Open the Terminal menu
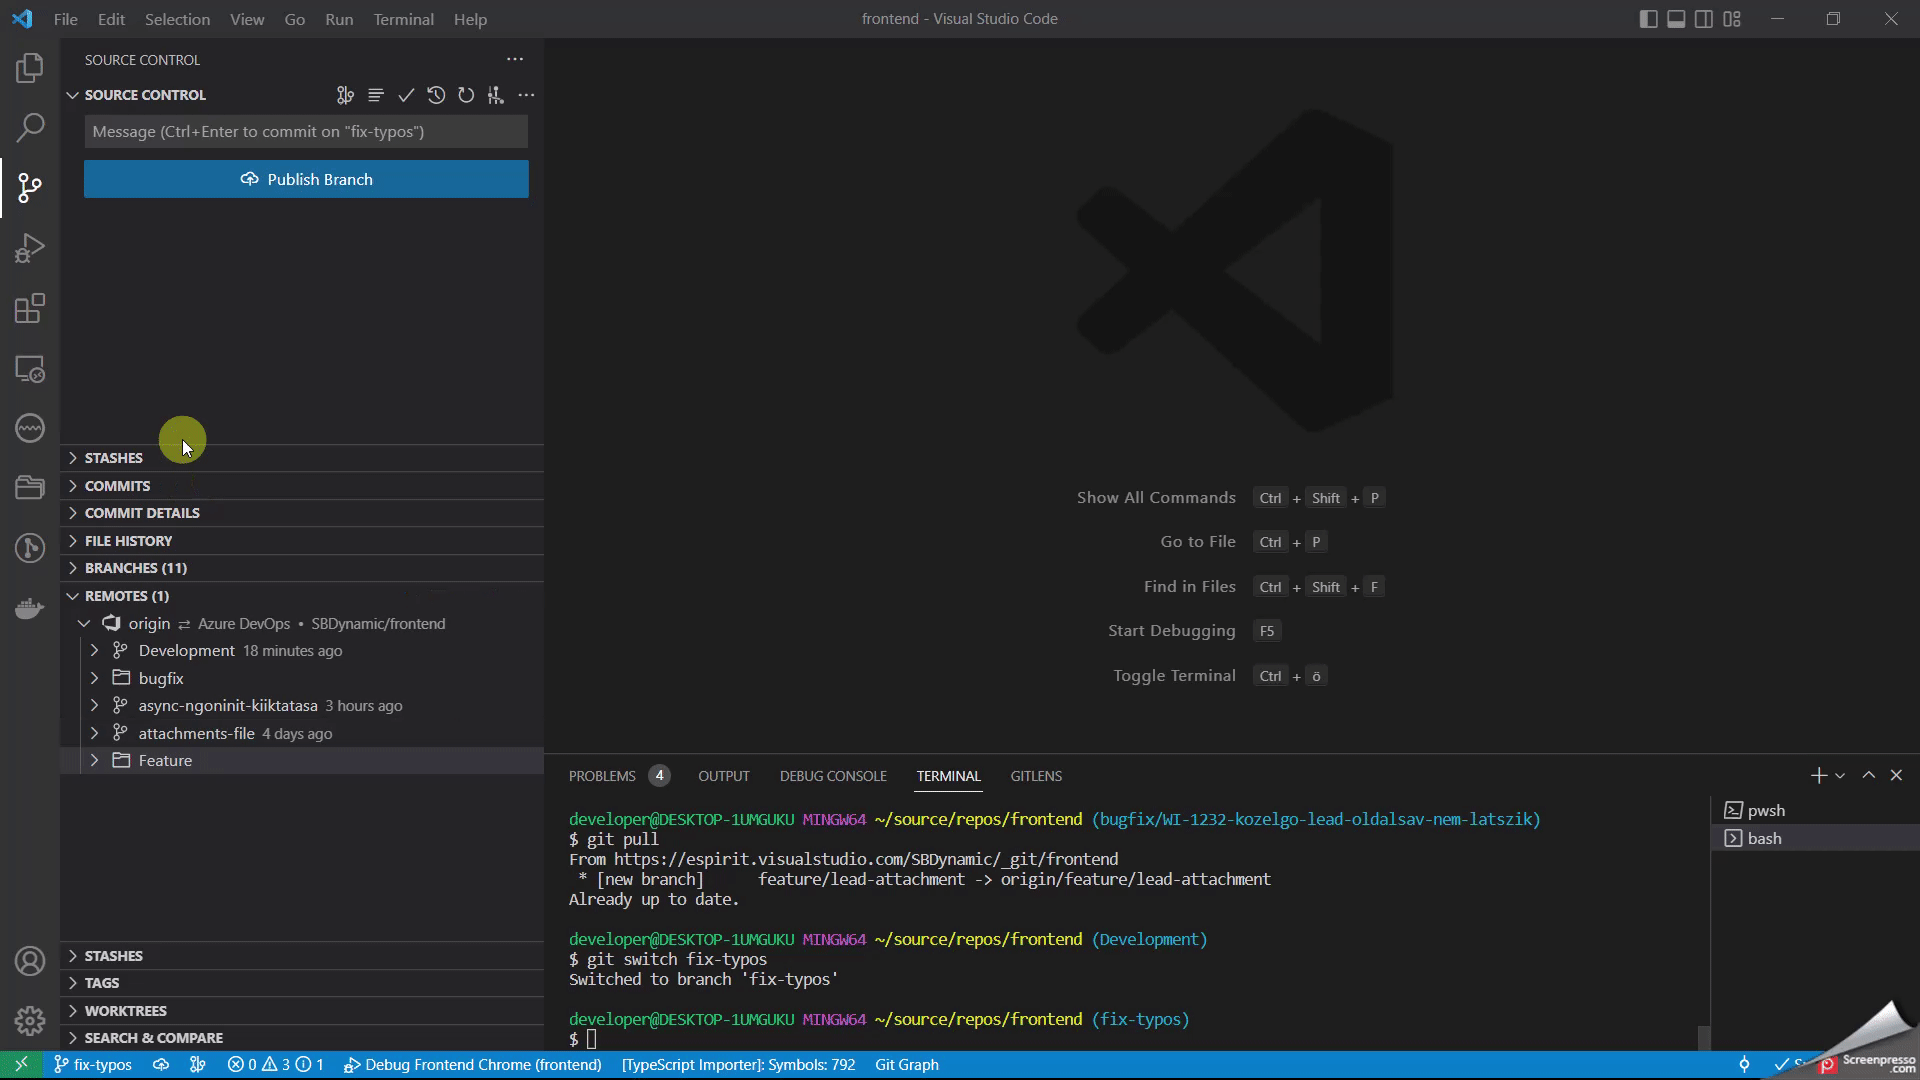Viewport: 1920px width, 1080px height. (x=403, y=19)
